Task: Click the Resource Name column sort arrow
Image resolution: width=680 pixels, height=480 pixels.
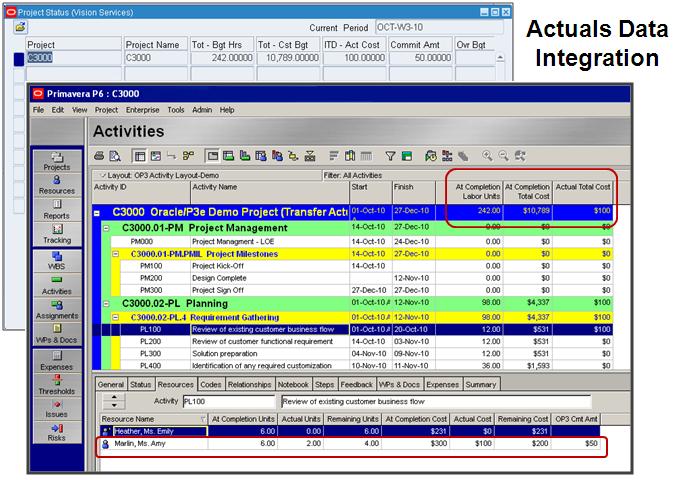Action: 203,419
